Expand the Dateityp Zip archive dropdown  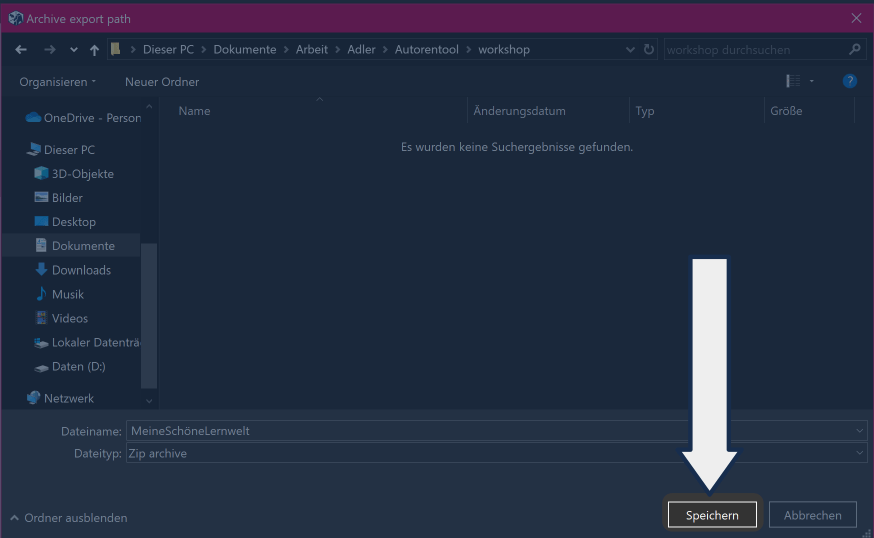click(x=860, y=453)
